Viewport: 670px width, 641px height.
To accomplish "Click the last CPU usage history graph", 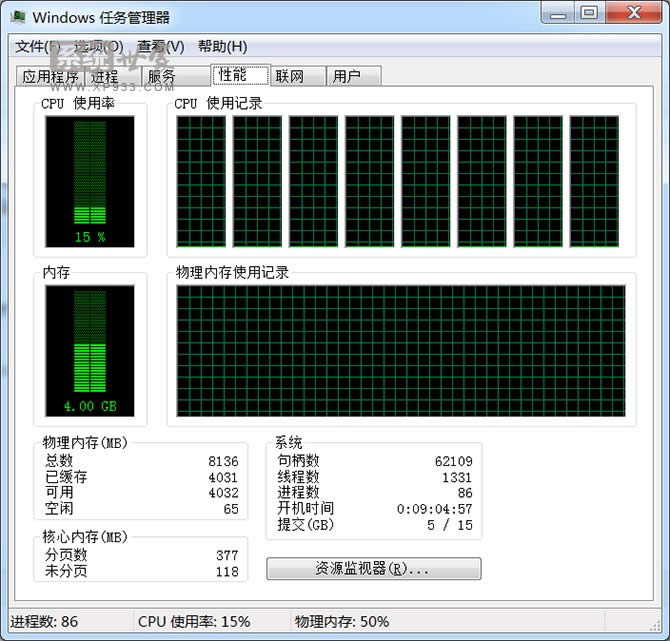I will (594, 181).
